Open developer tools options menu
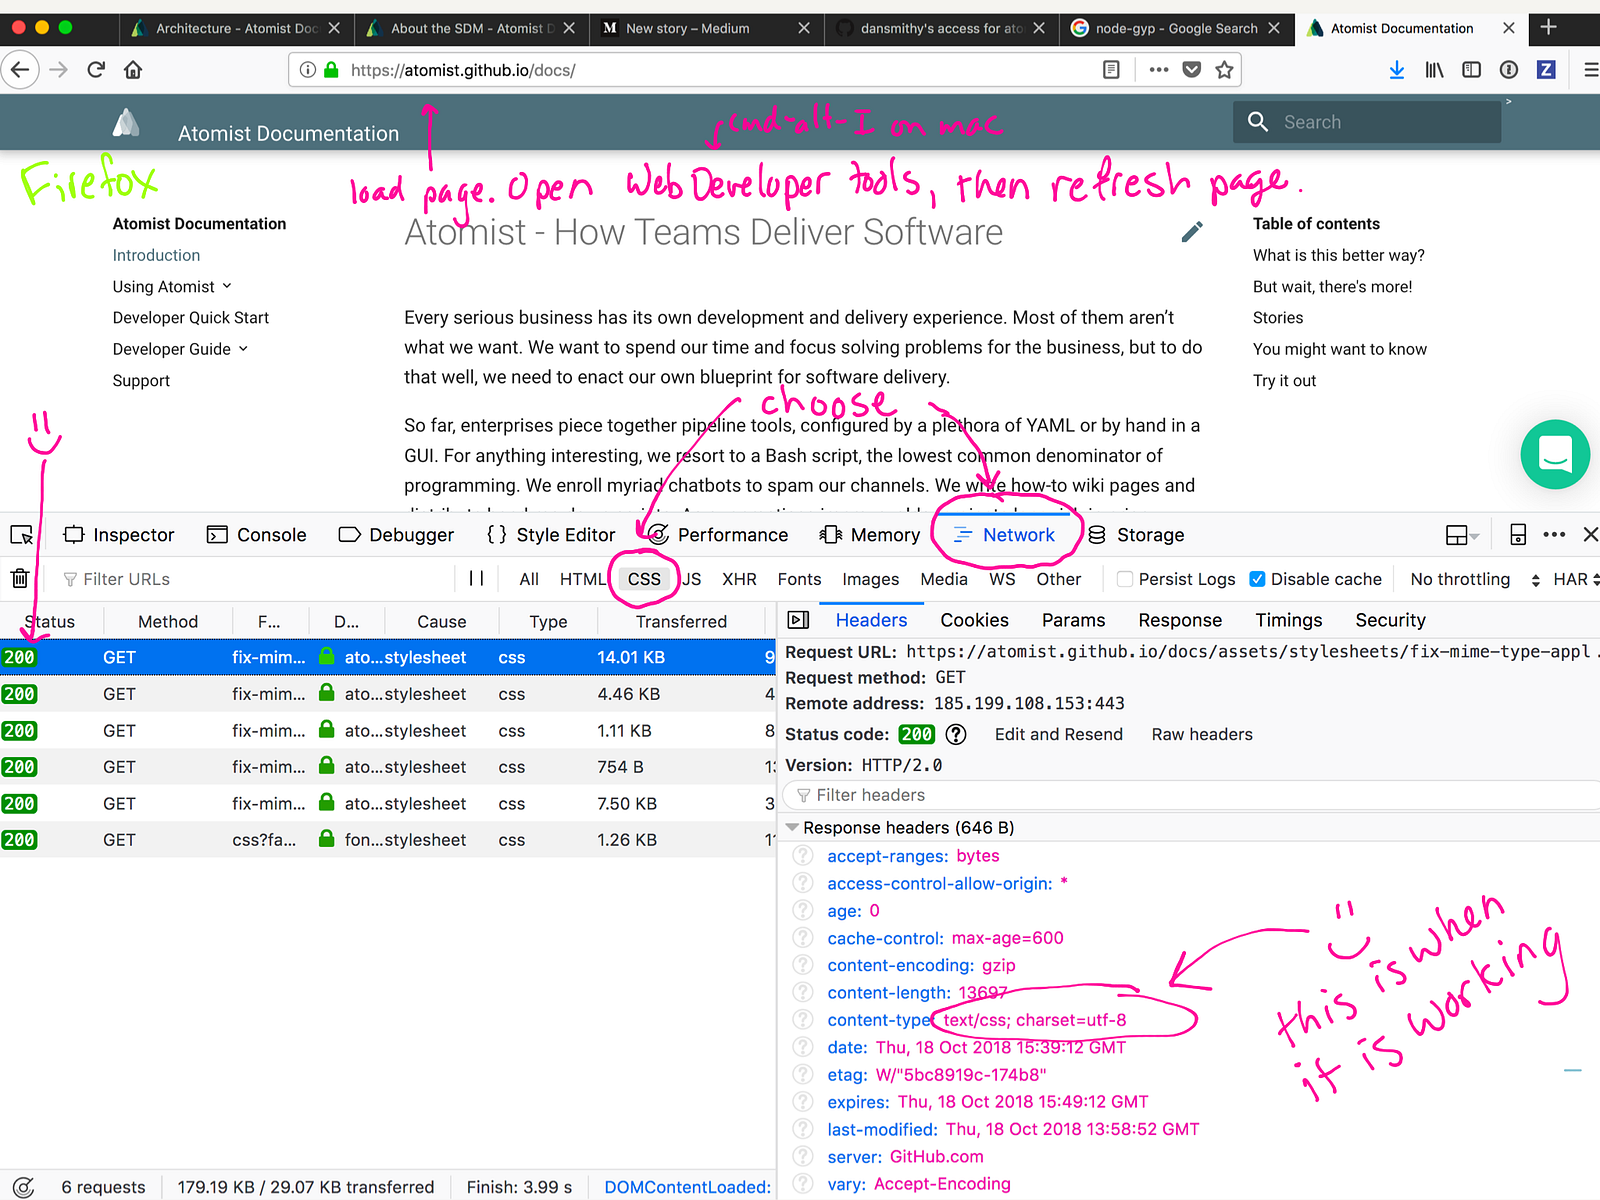The height and width of the screenshot is (1200, 1600). click(x=1554, y=535)
